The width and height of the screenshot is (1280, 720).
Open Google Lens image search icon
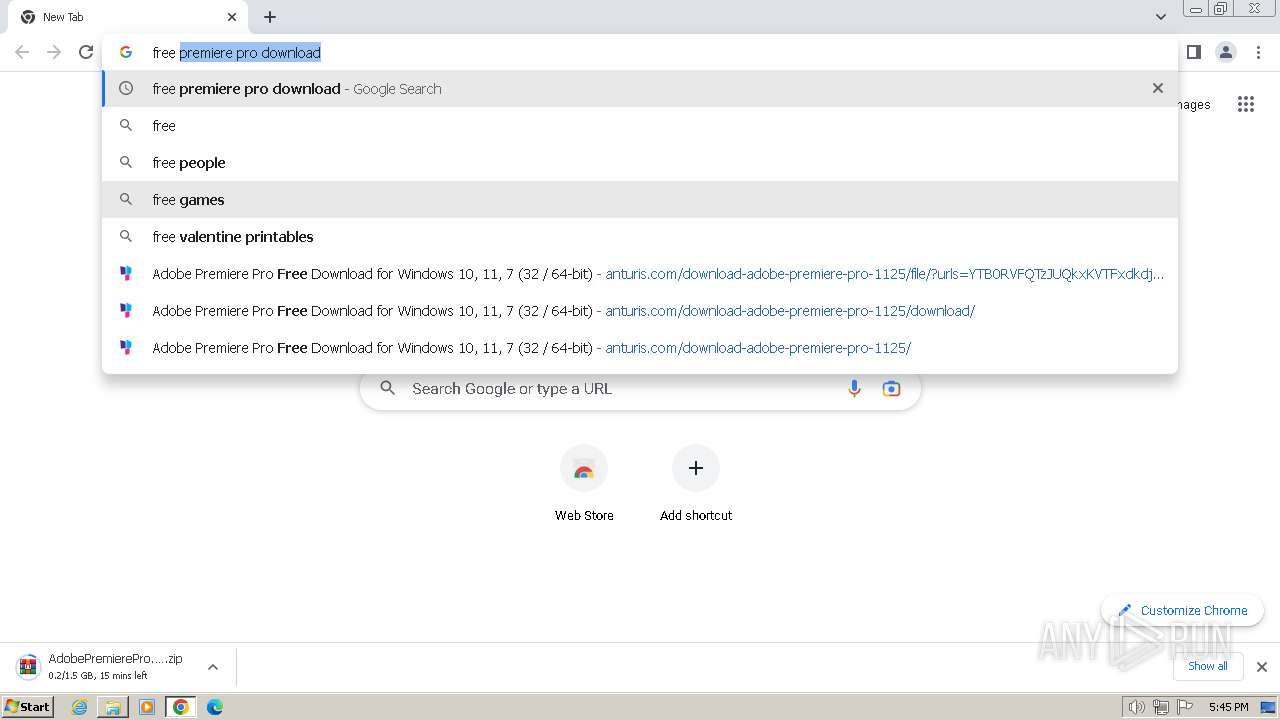(891, 389)
